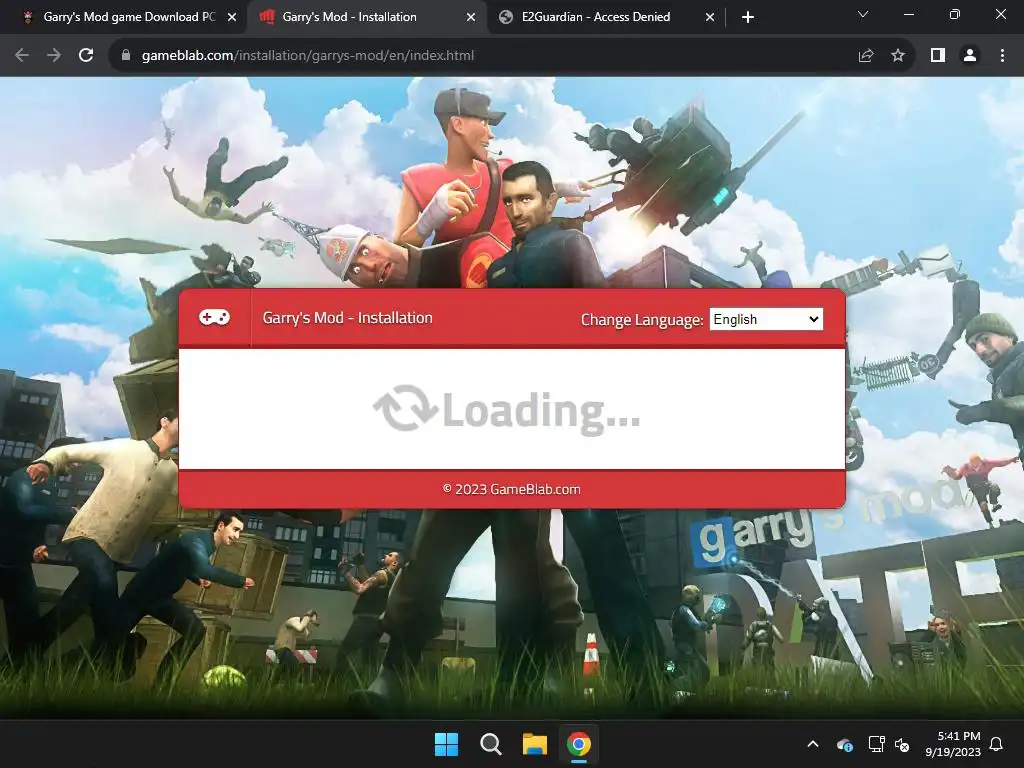Open the Chrome profile menu
Image resolution: width=1024 pixels, height=768 pixels.
point(970,56)
